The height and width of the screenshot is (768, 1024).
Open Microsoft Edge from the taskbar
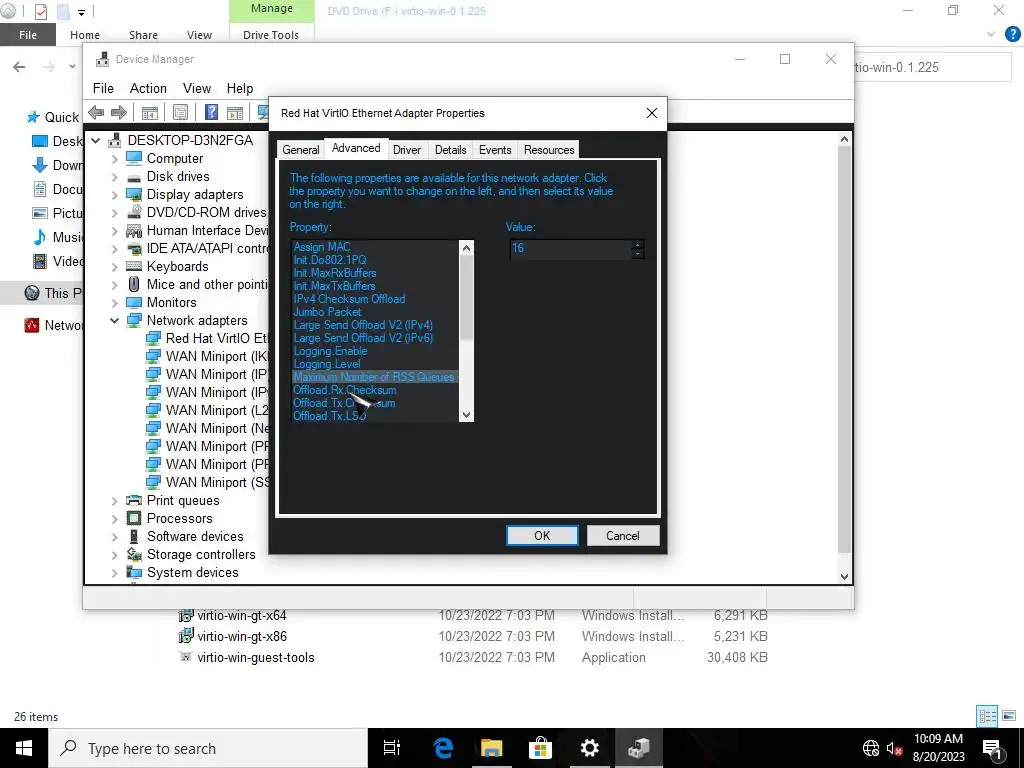pos(443,748)
